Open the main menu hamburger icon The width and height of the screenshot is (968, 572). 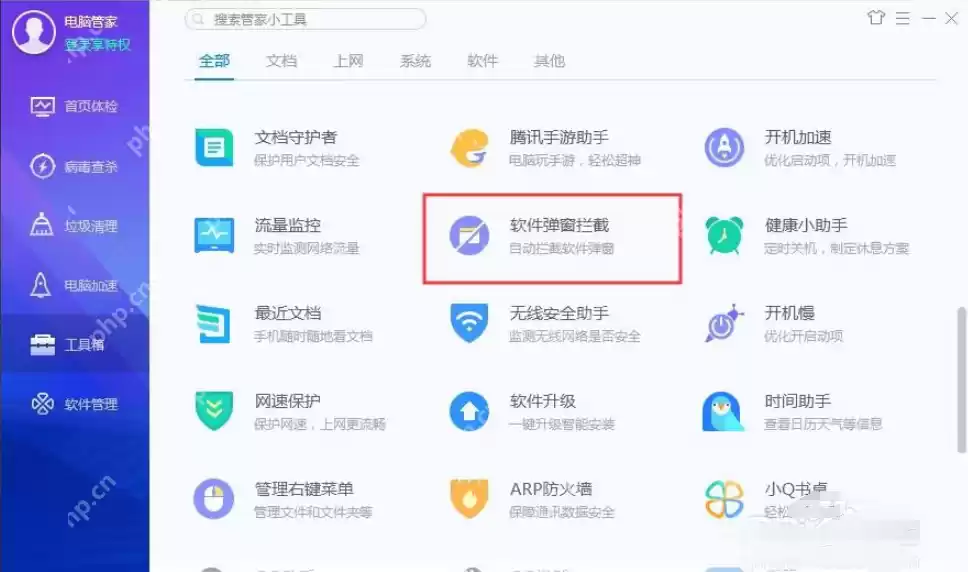click(x=903, y=19)
